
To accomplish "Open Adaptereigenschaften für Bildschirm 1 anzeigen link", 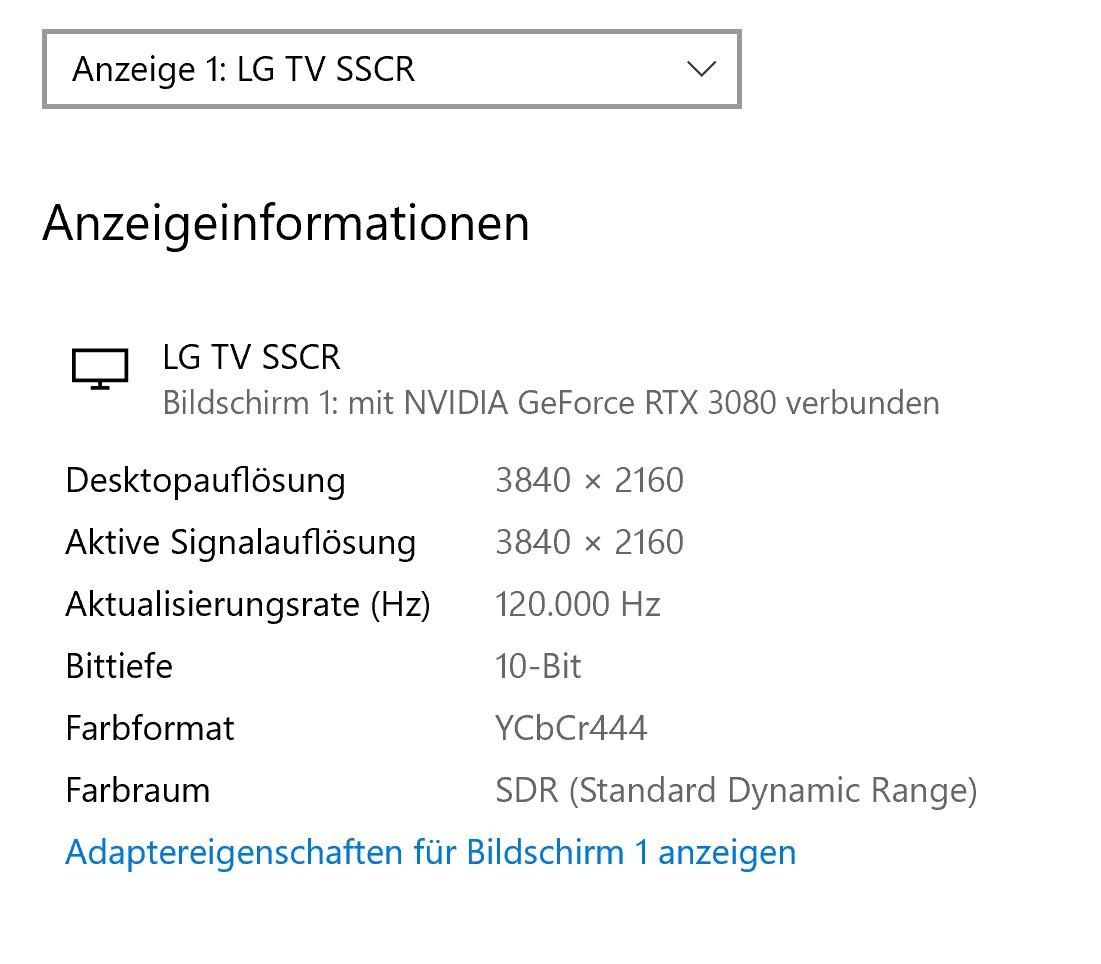I will 430,852.
